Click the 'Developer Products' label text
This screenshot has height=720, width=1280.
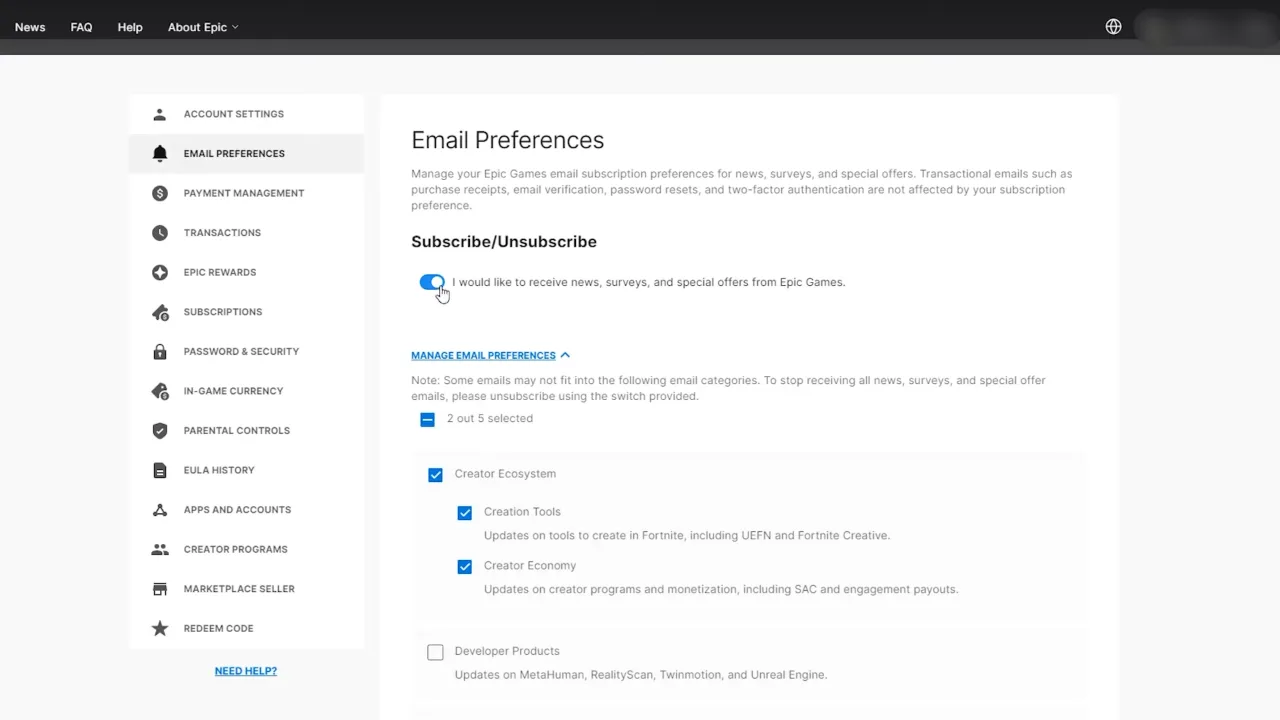coord(507,651)
